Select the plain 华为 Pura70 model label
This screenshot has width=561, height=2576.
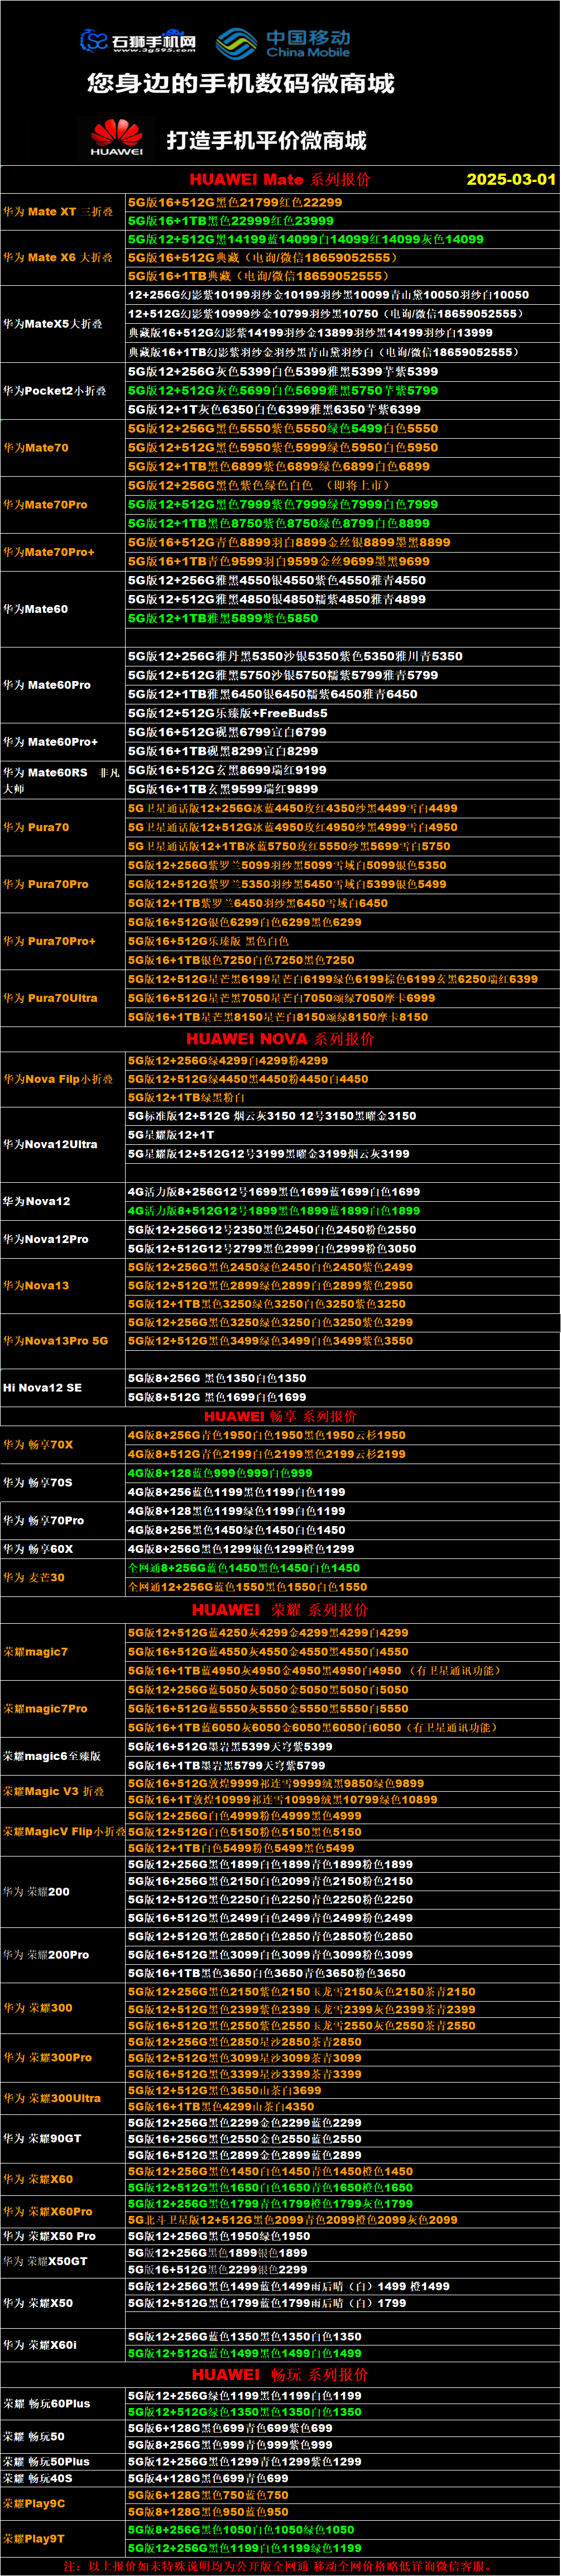point(36,827)
